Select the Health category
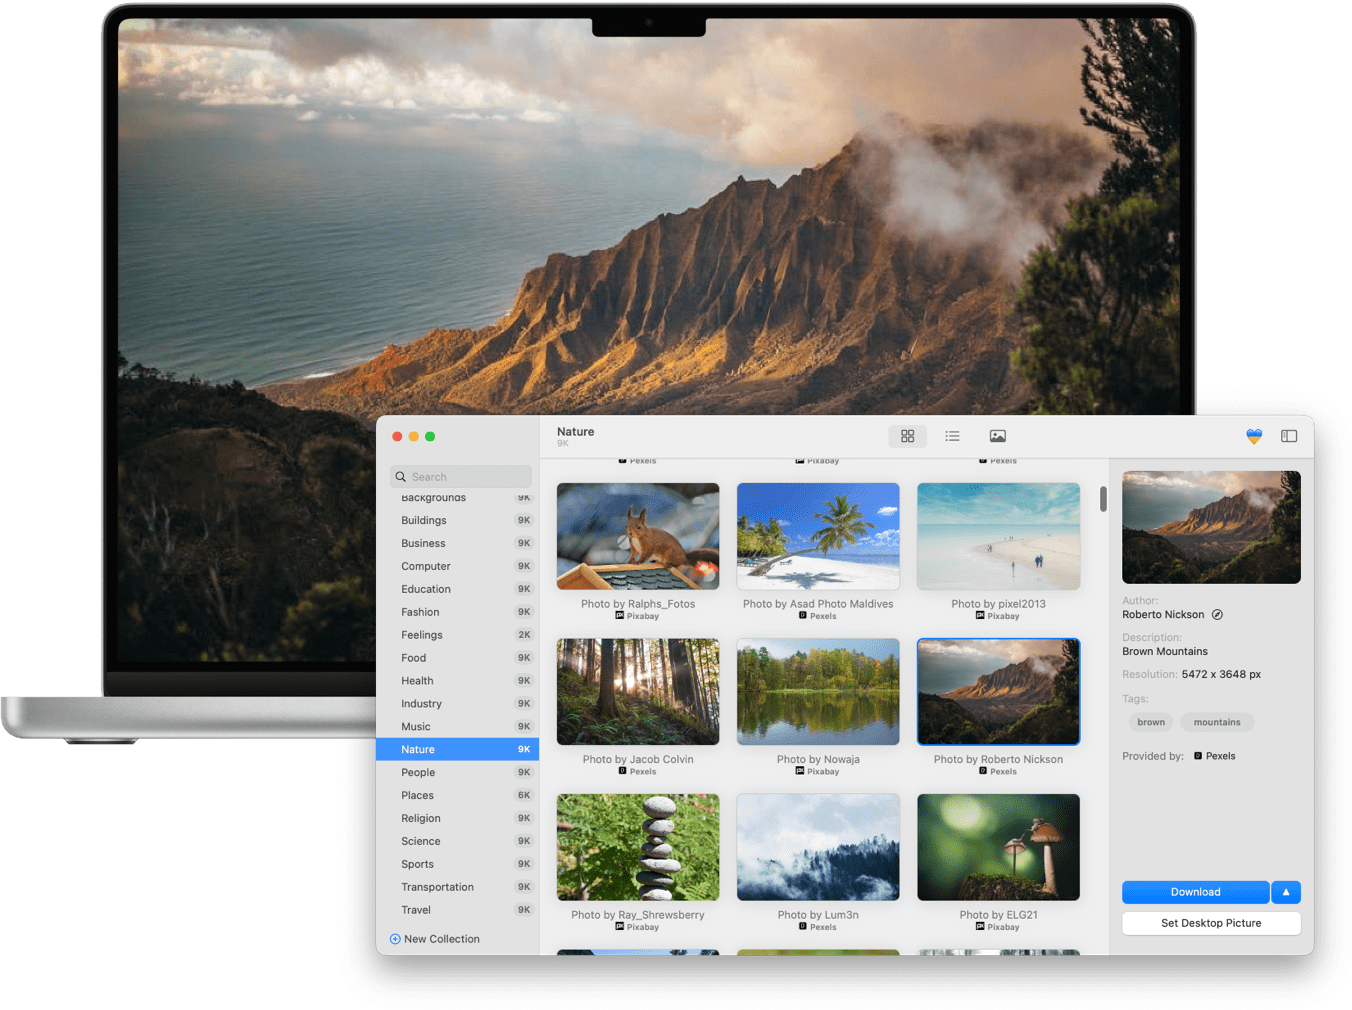The width and height of the screenshot is (1352, 1010). pyautogui.click(x=457, y=681)
